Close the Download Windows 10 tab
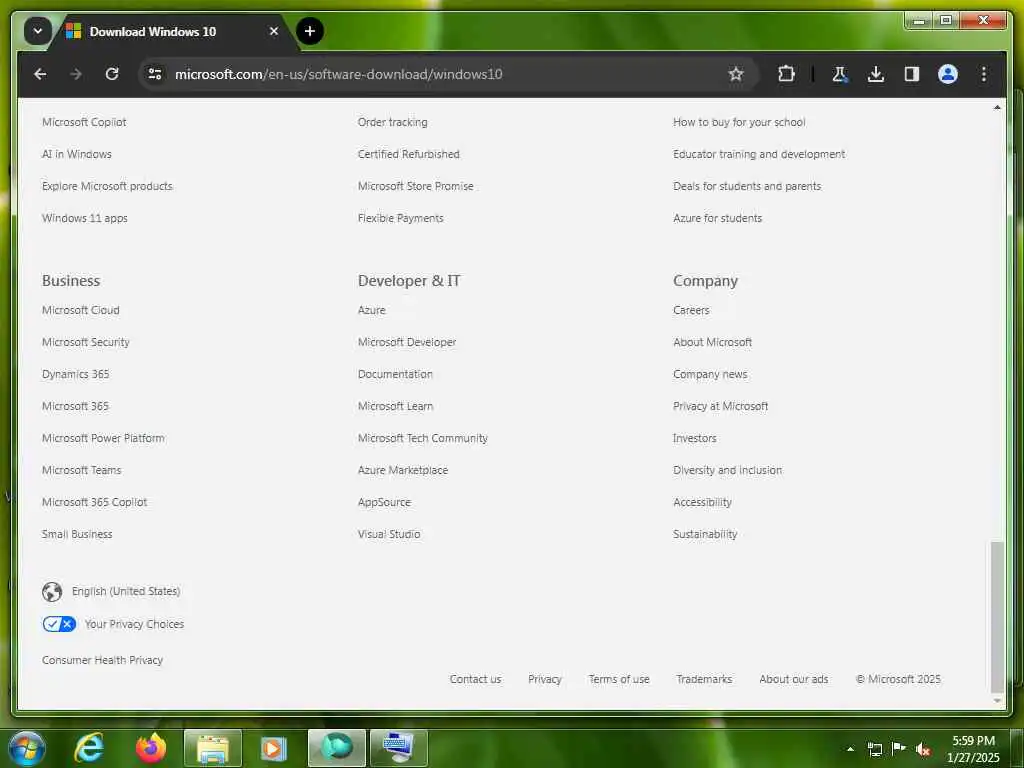 click(x=274, y=31)
